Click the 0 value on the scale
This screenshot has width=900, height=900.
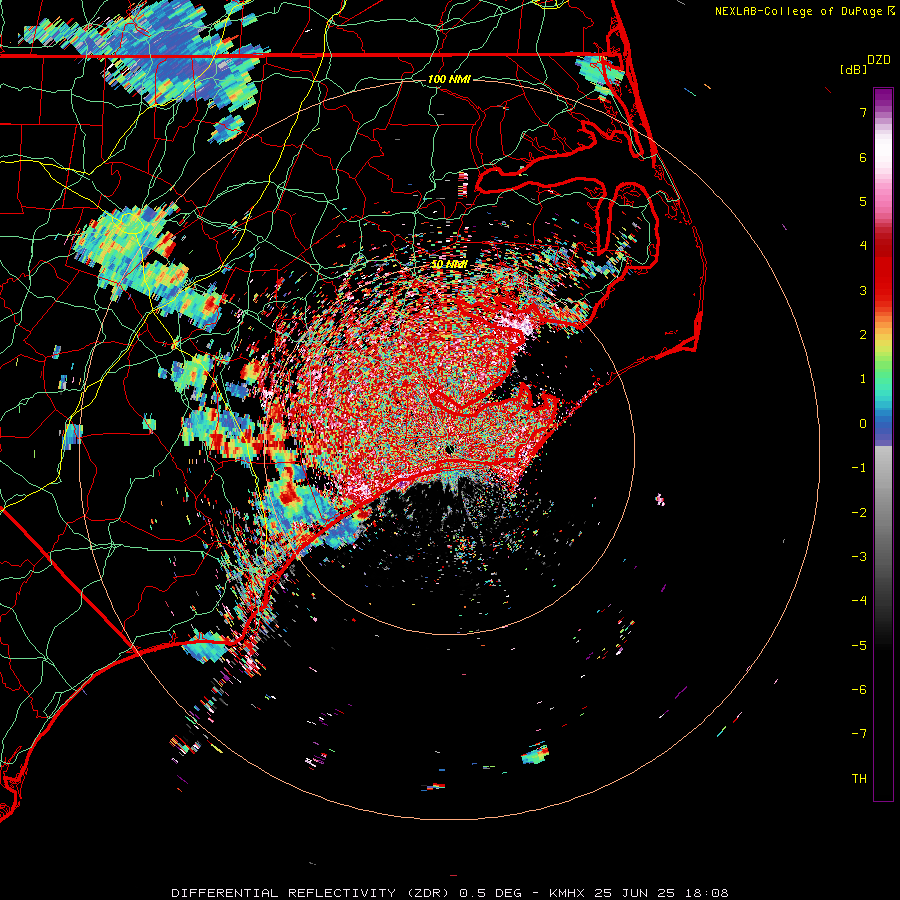click(863, 424)
